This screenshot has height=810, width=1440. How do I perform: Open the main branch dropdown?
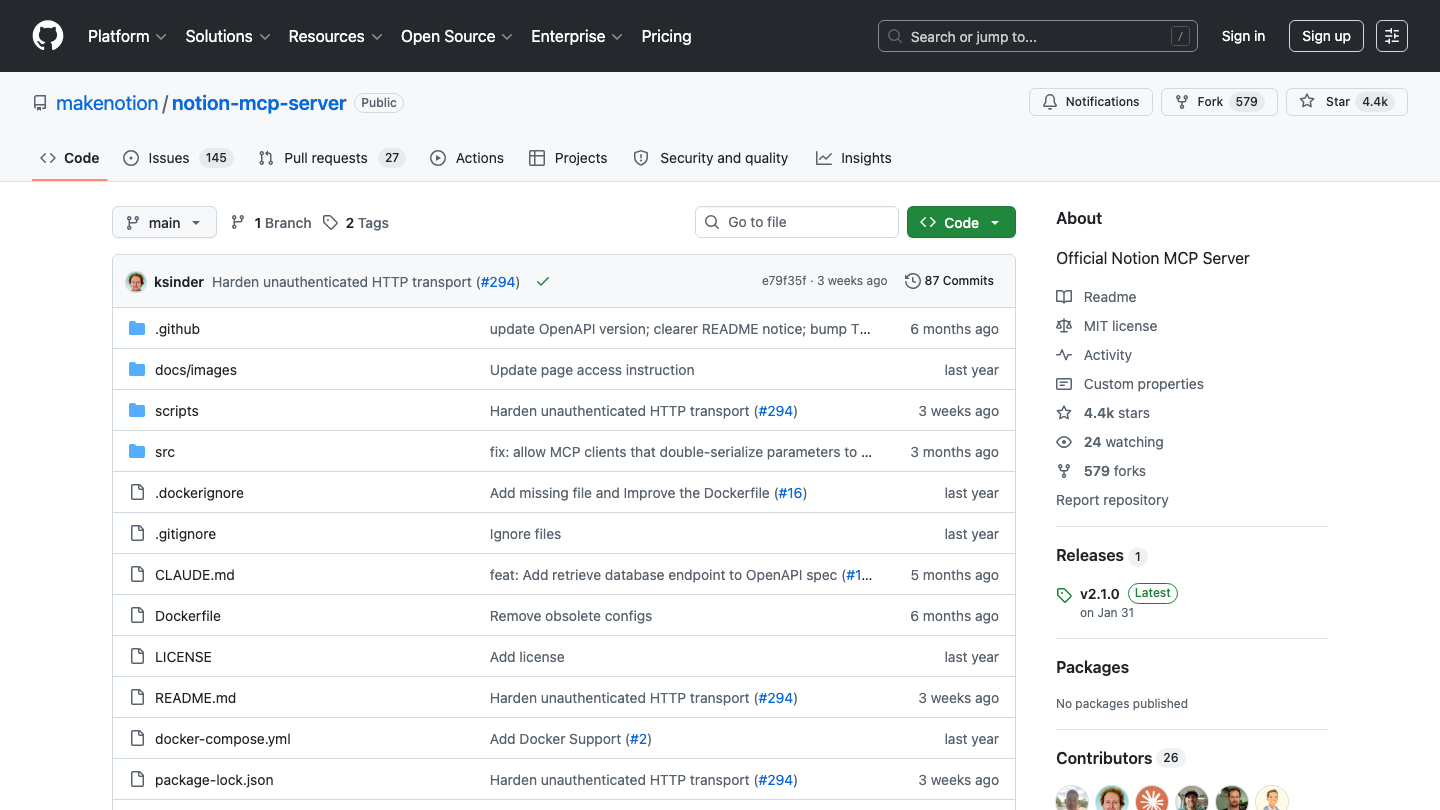click(x=164, y=222)
